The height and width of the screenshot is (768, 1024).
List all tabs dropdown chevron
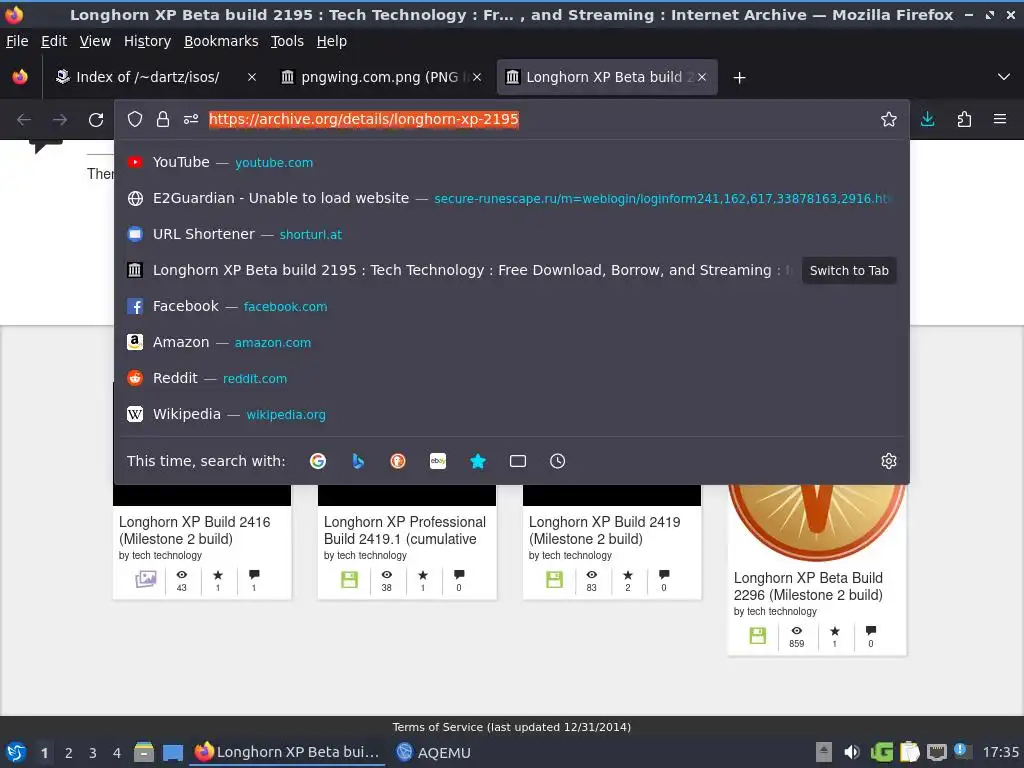[x=1004, y=77]
